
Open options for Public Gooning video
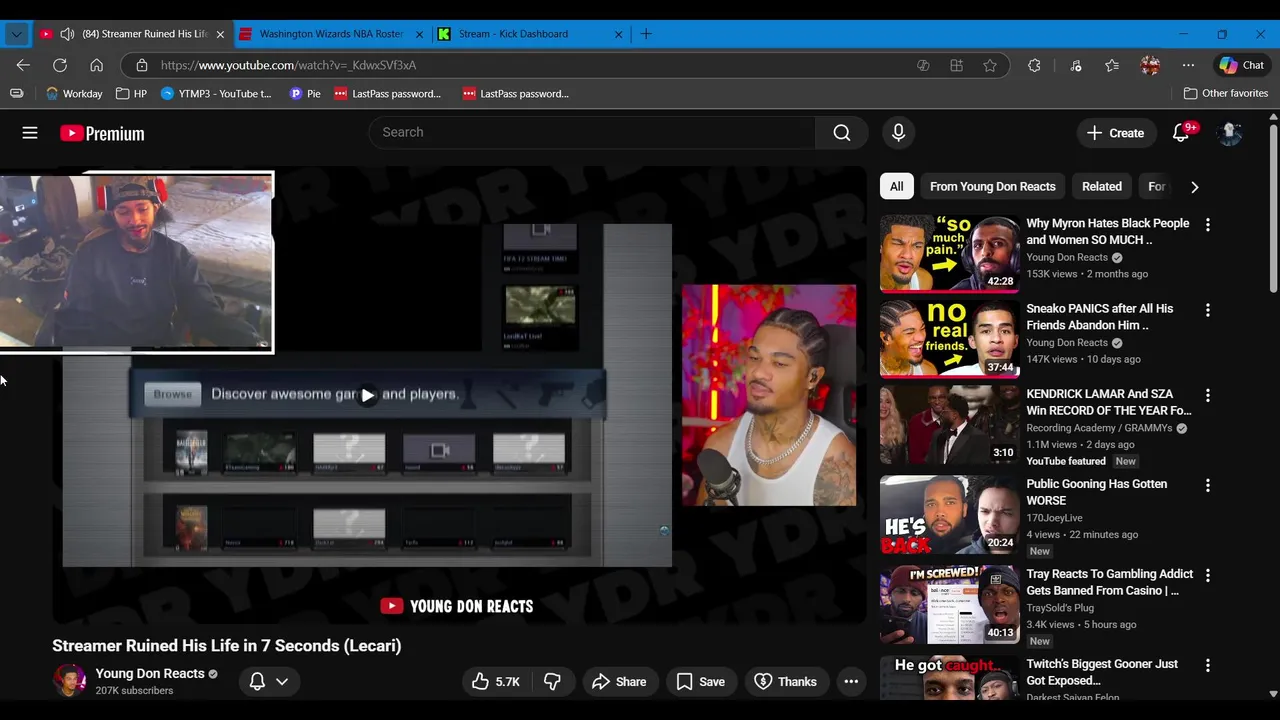1207,486
